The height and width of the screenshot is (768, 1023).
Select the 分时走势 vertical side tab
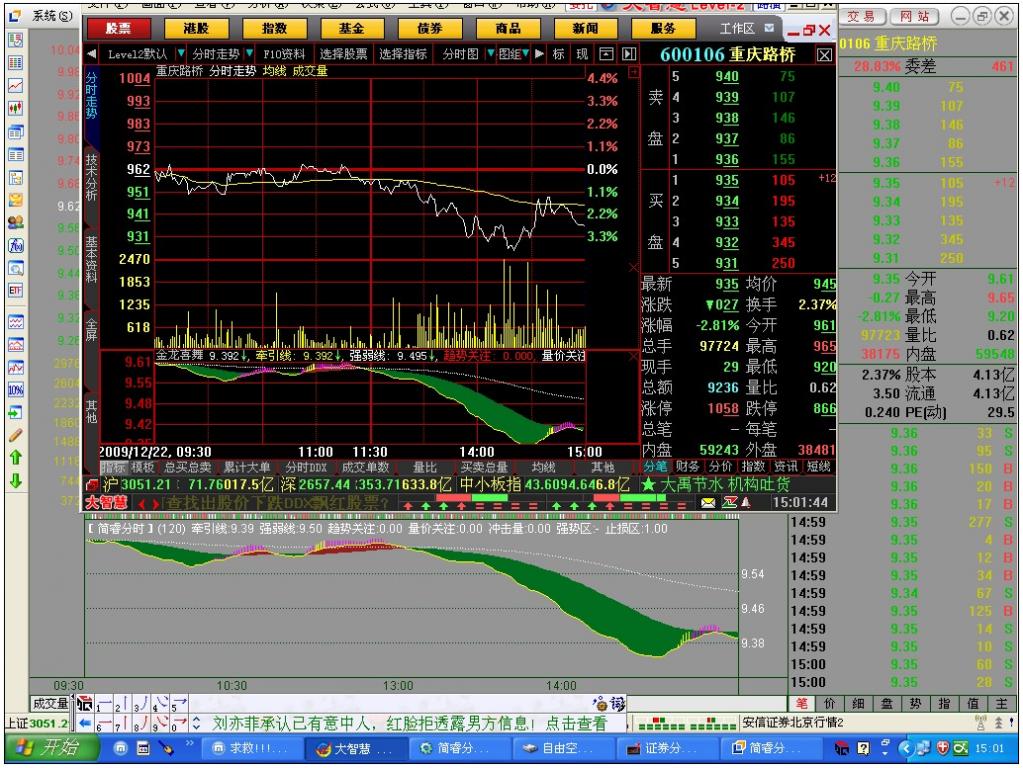(91, 96)
